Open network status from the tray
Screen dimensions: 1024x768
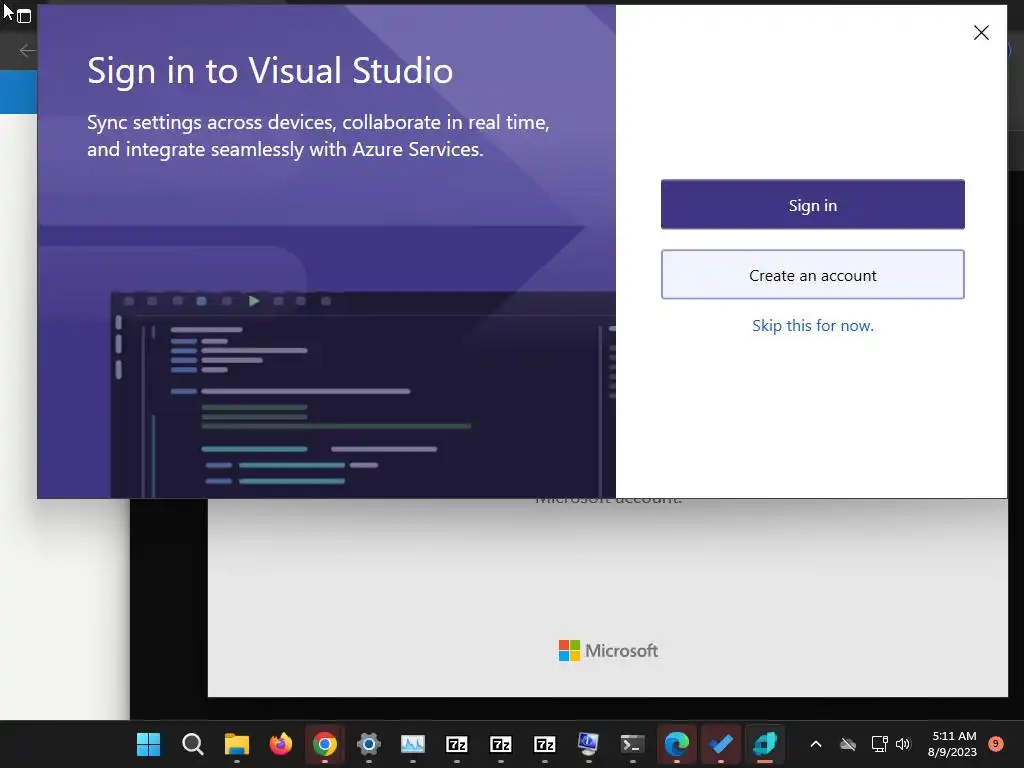pyautogui.click(x=879, y=744)
